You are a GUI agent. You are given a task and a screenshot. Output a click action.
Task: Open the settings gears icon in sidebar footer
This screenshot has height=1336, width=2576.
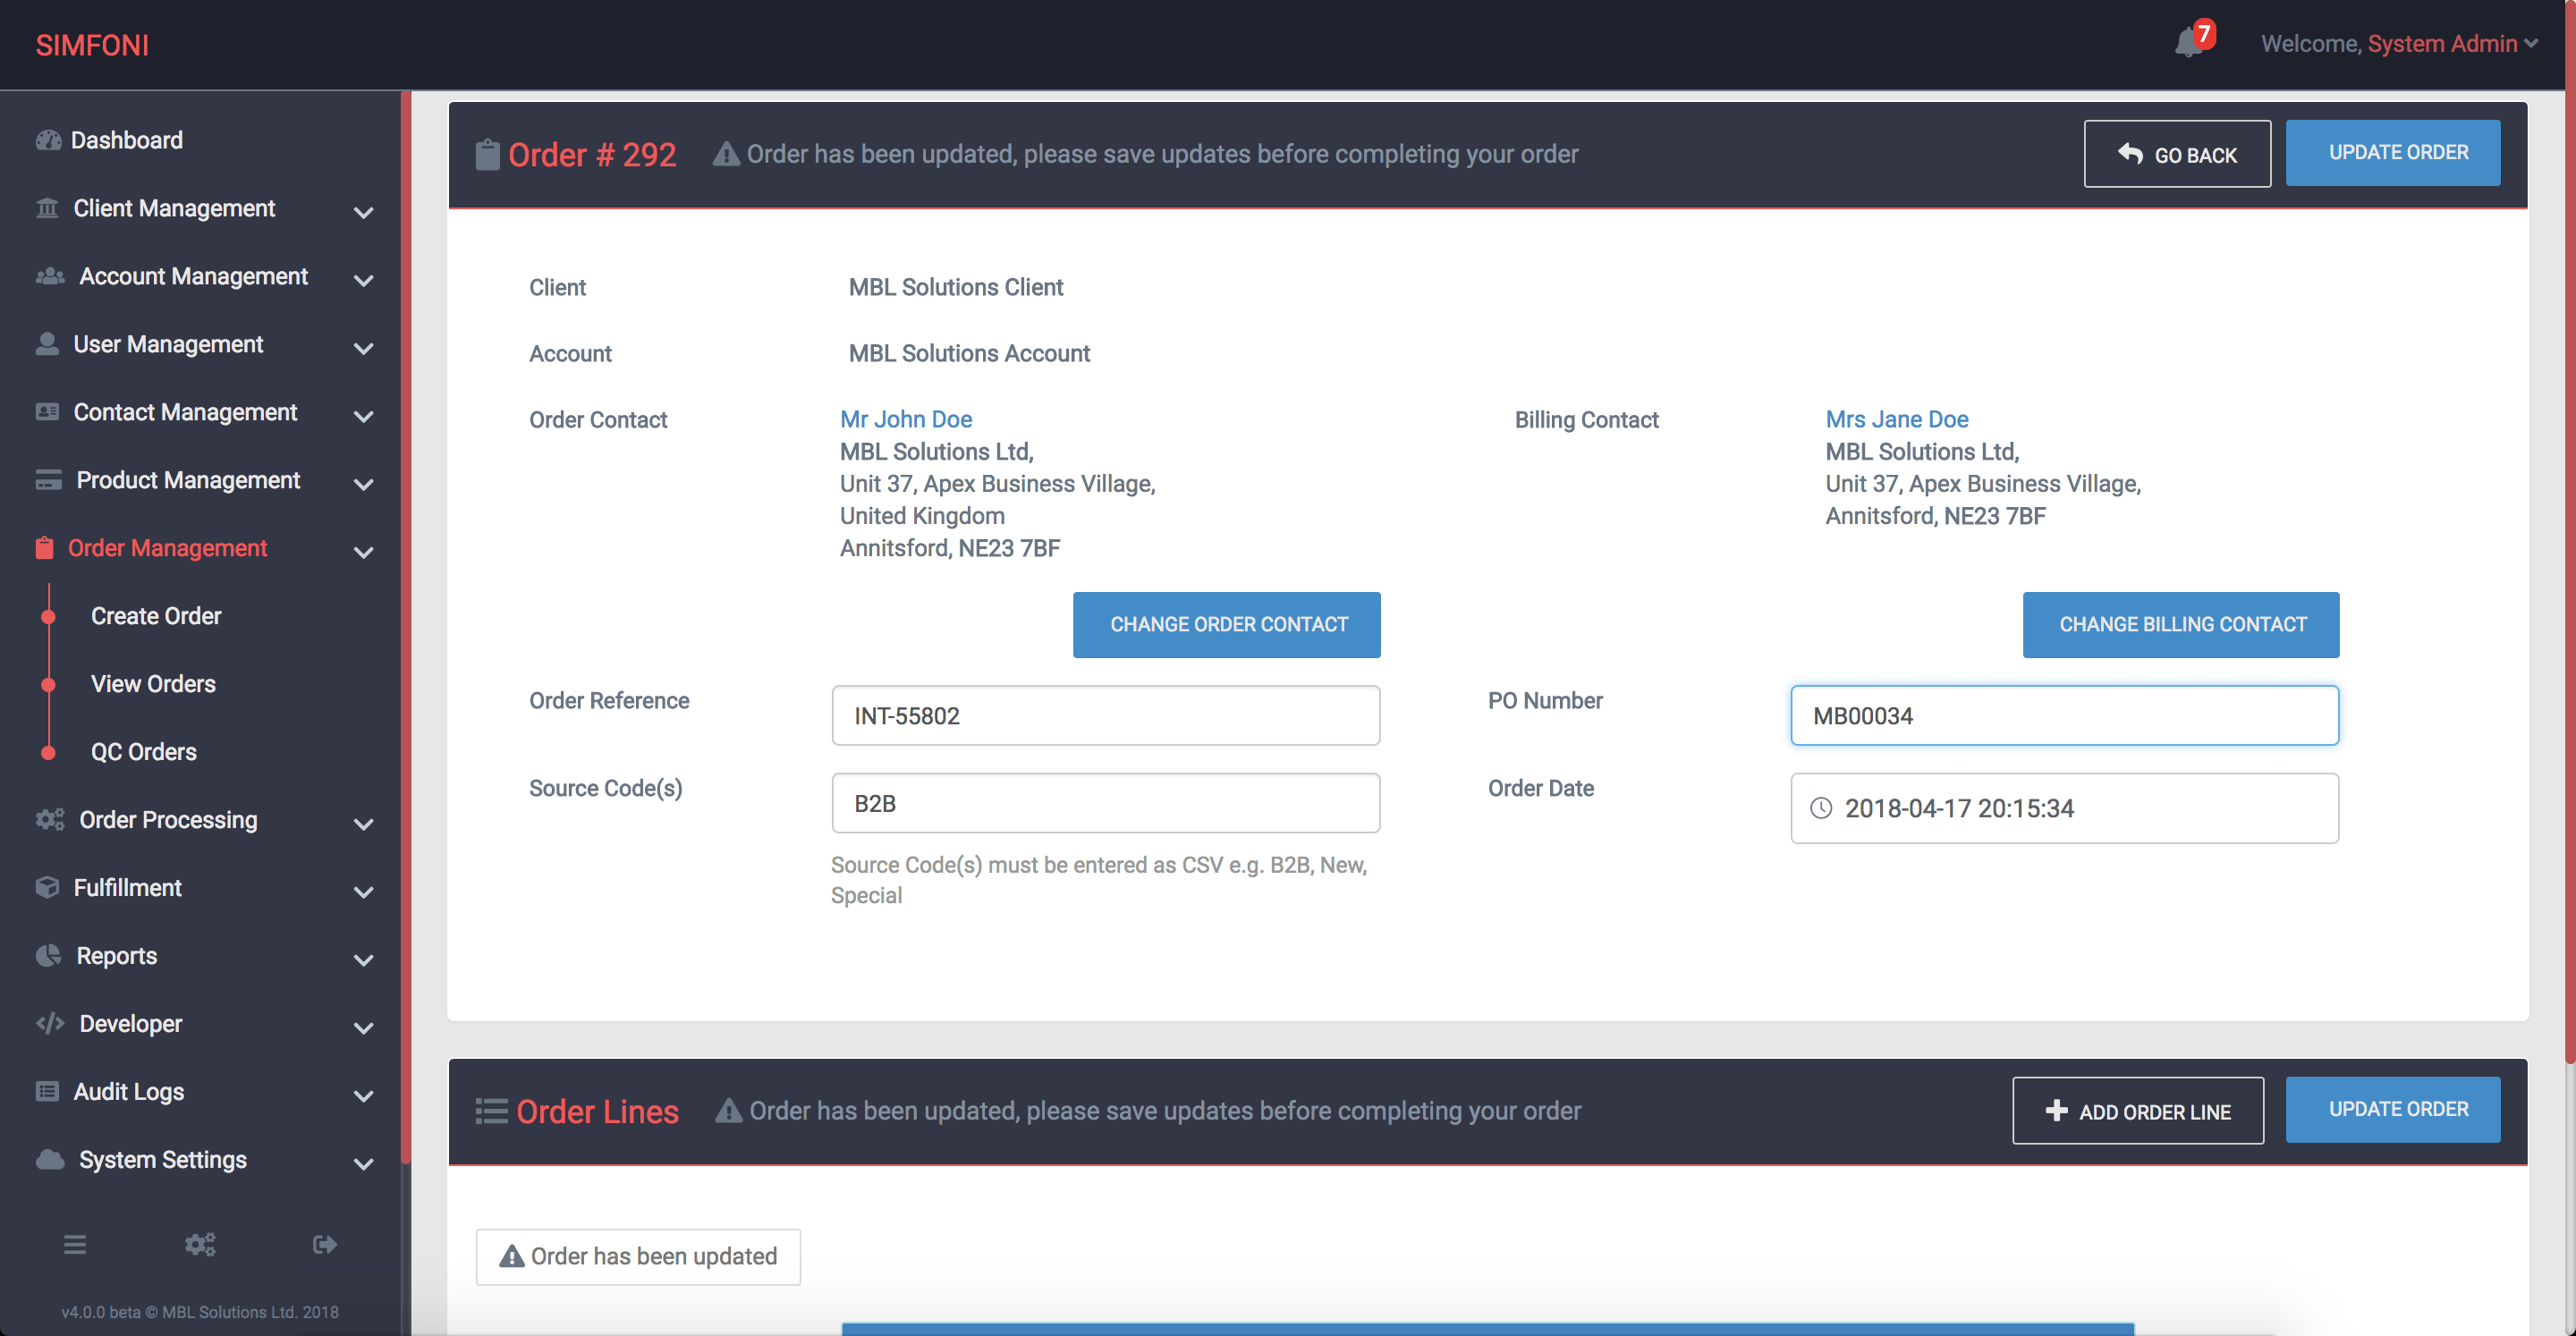(200, 1244)
